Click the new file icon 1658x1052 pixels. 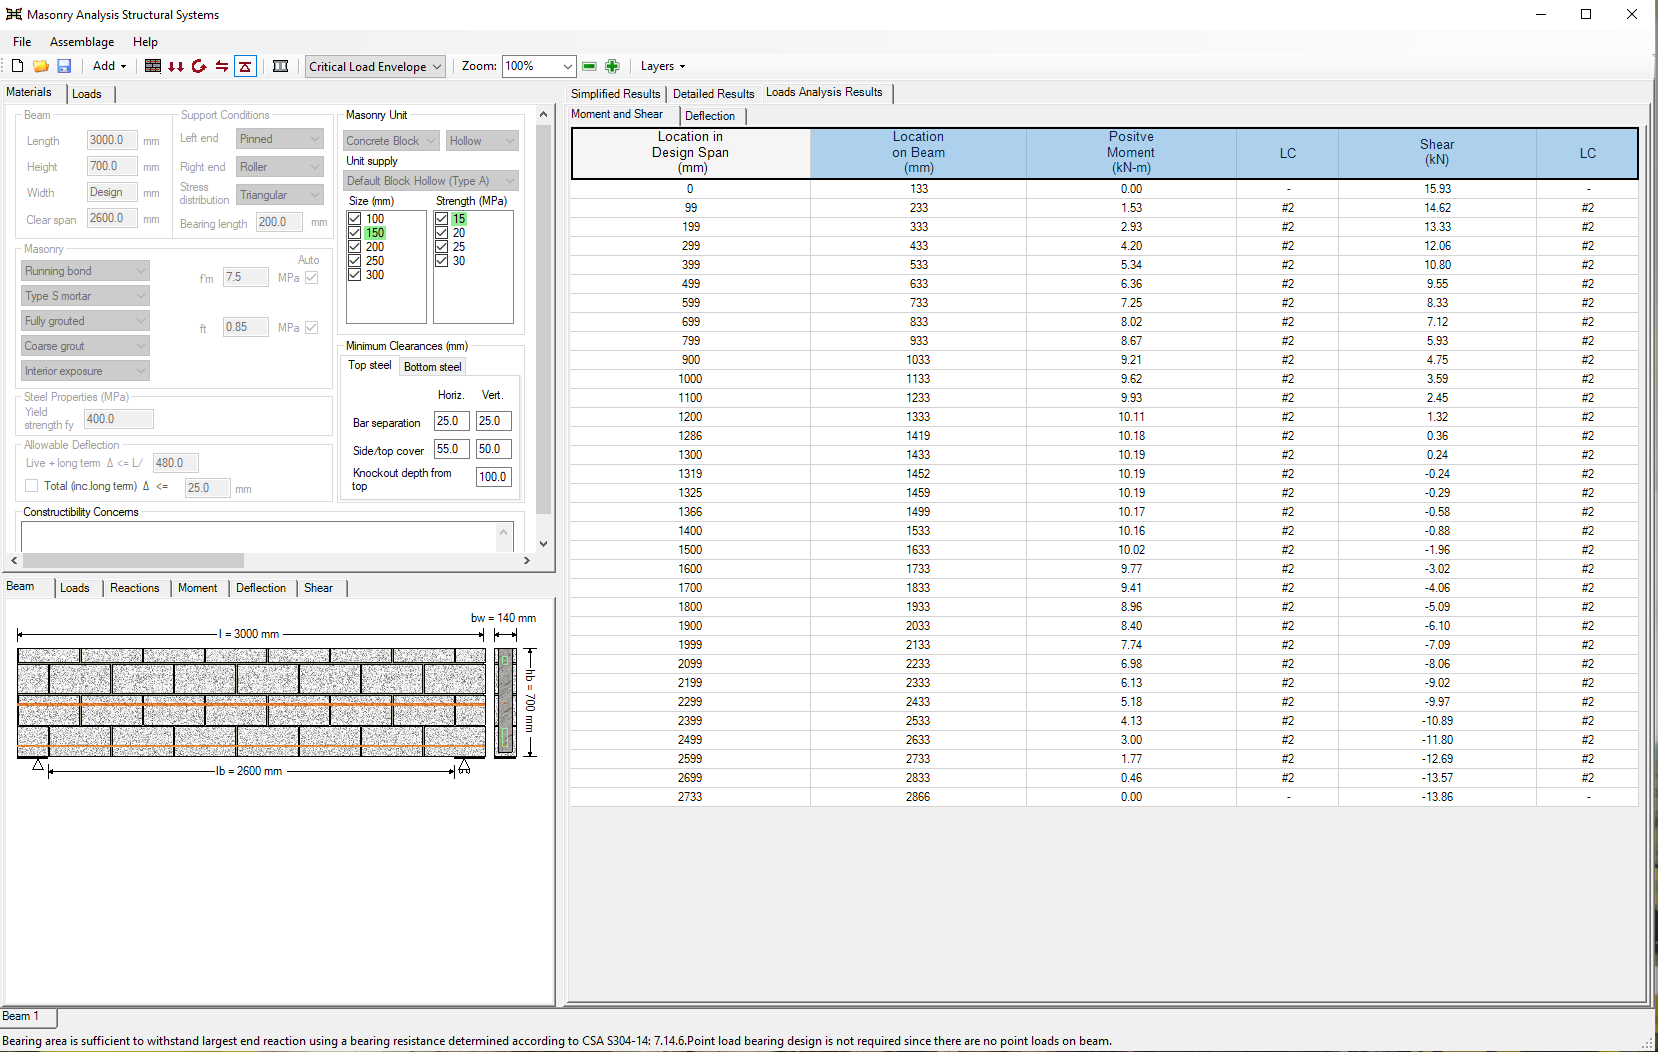17,66
